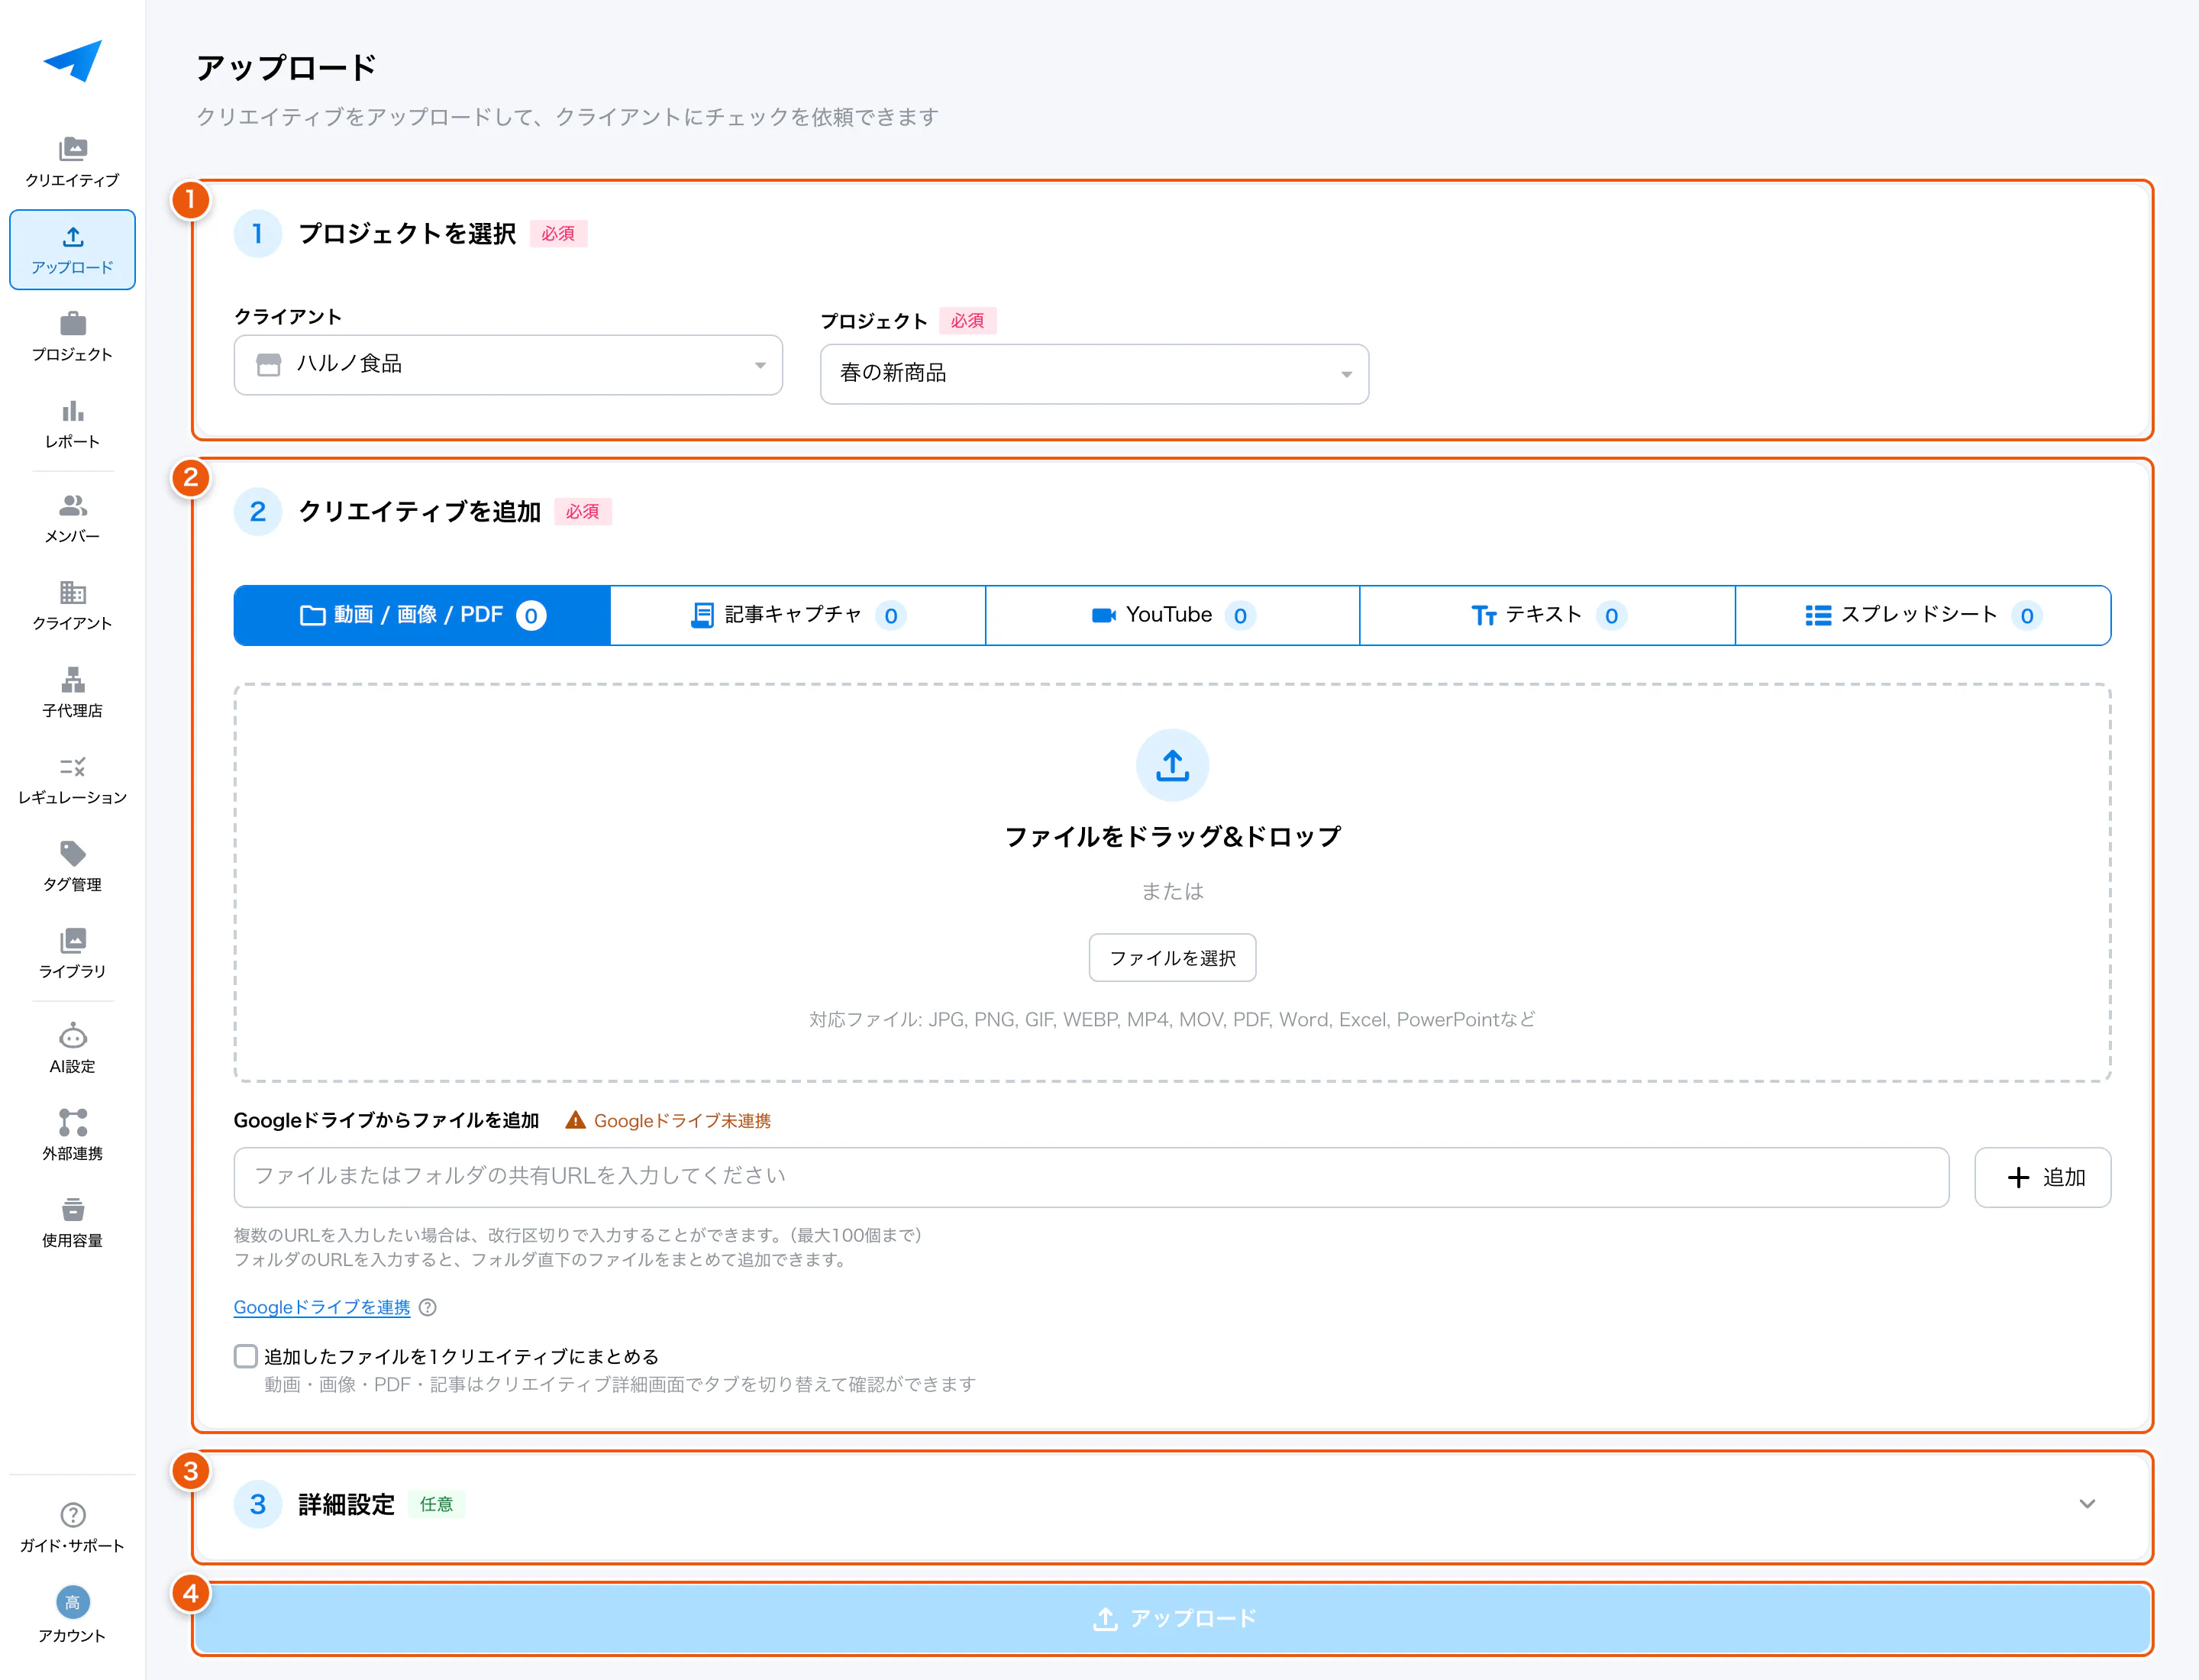2199x1680 pixels.
Task: Click the Googleドライブ未連携 warning text
Action: click(682, 1121)
